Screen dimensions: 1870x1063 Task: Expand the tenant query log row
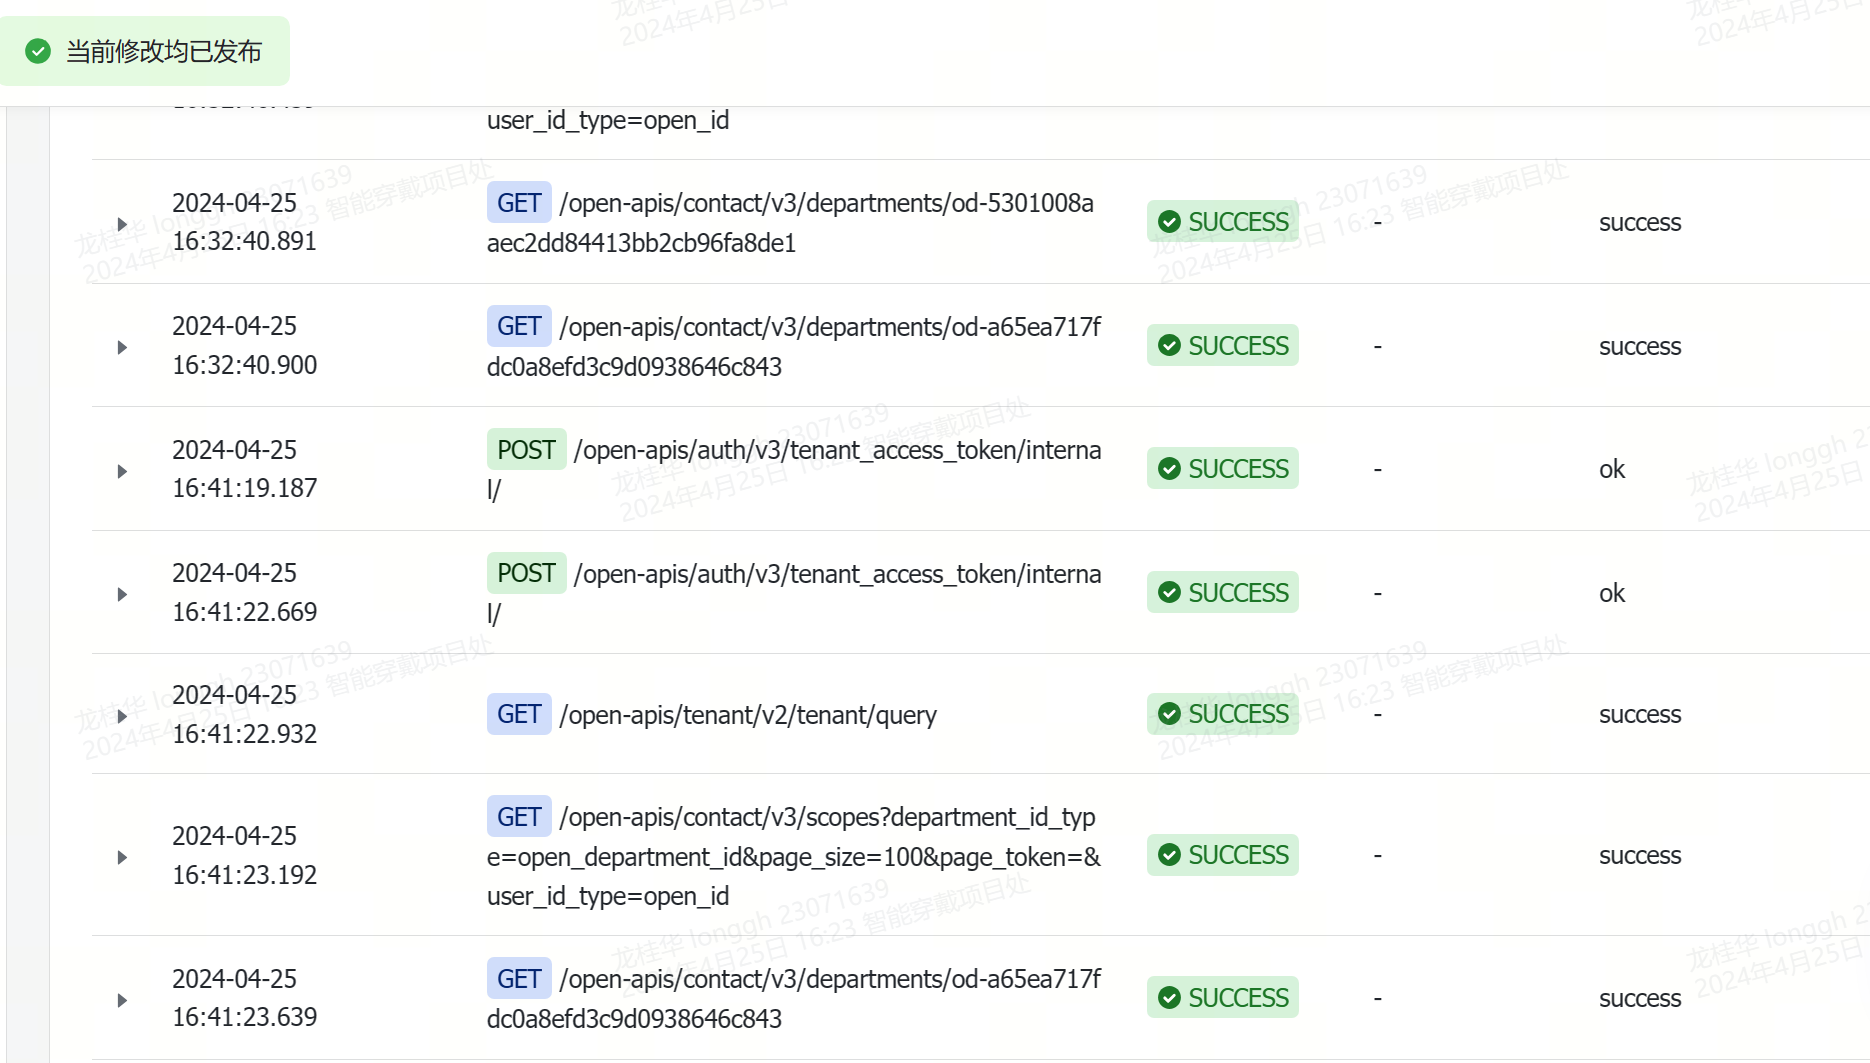click(122, 716)
